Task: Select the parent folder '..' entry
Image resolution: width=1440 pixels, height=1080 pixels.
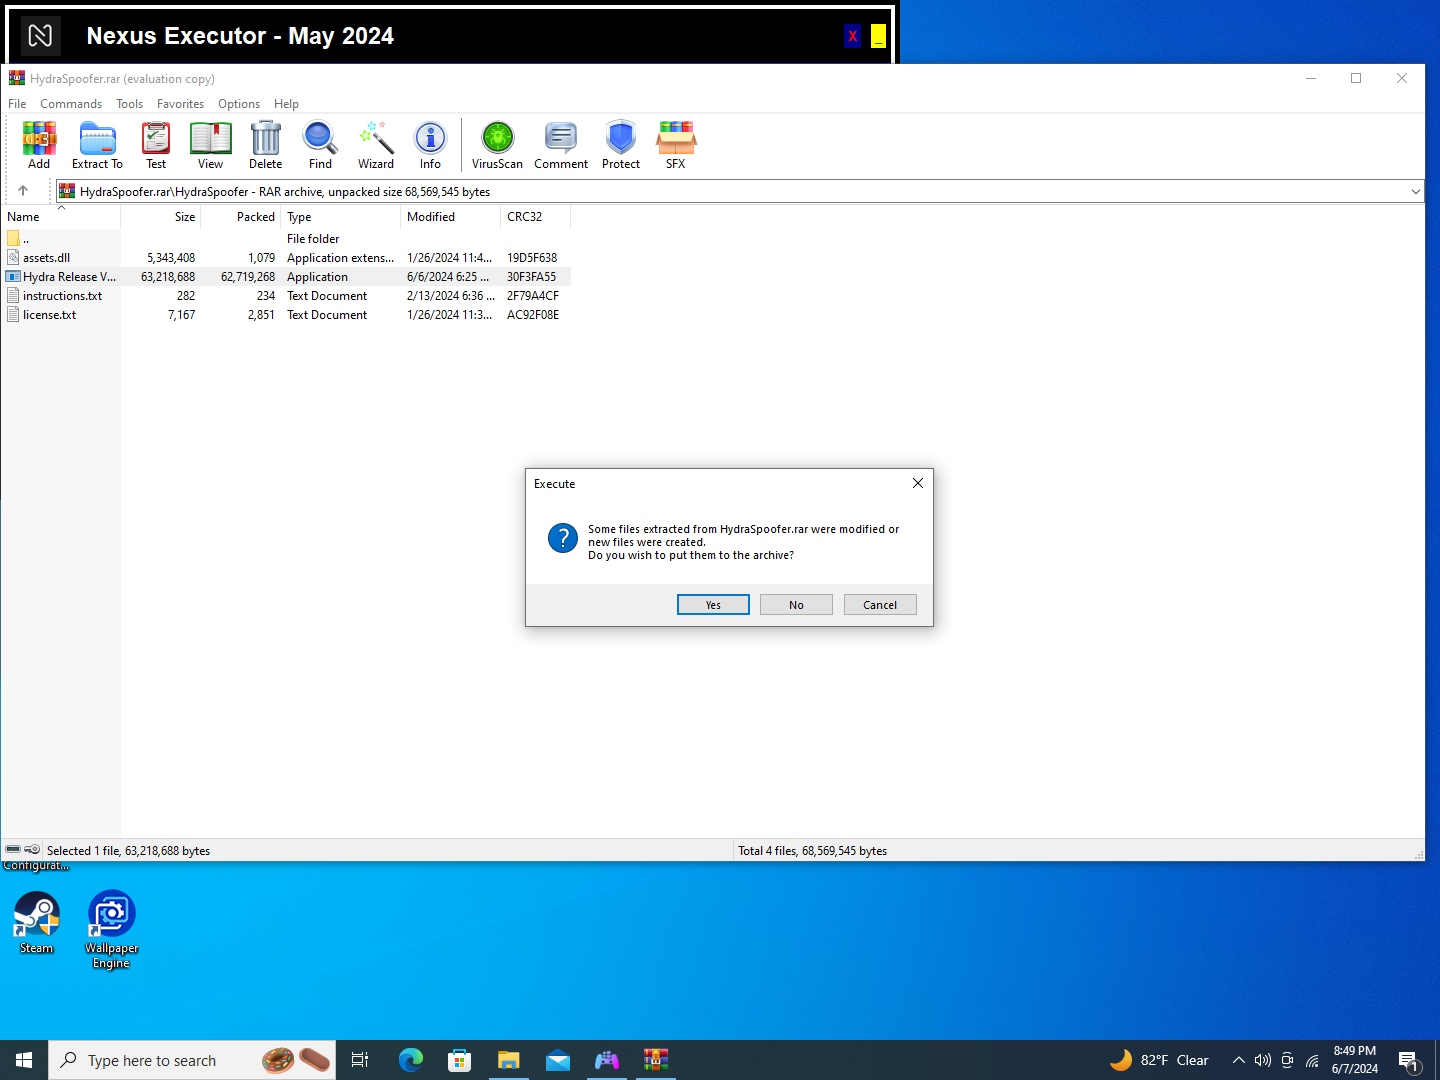Action: click(x=286, y=239)
